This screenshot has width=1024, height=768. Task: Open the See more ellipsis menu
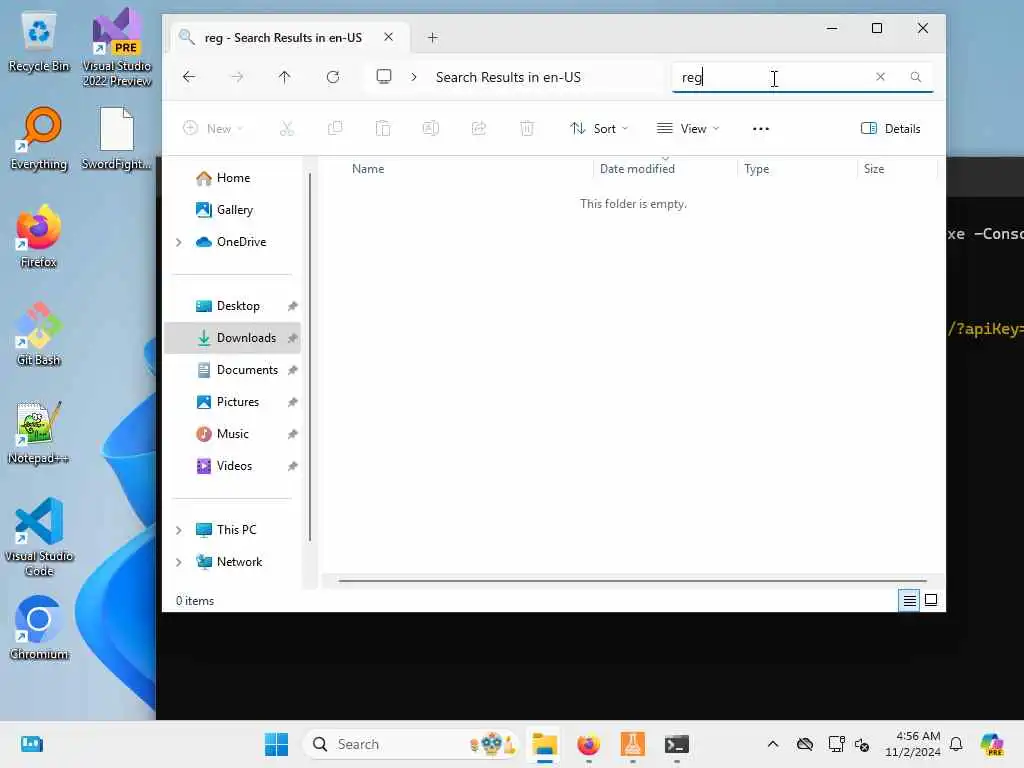761,129
